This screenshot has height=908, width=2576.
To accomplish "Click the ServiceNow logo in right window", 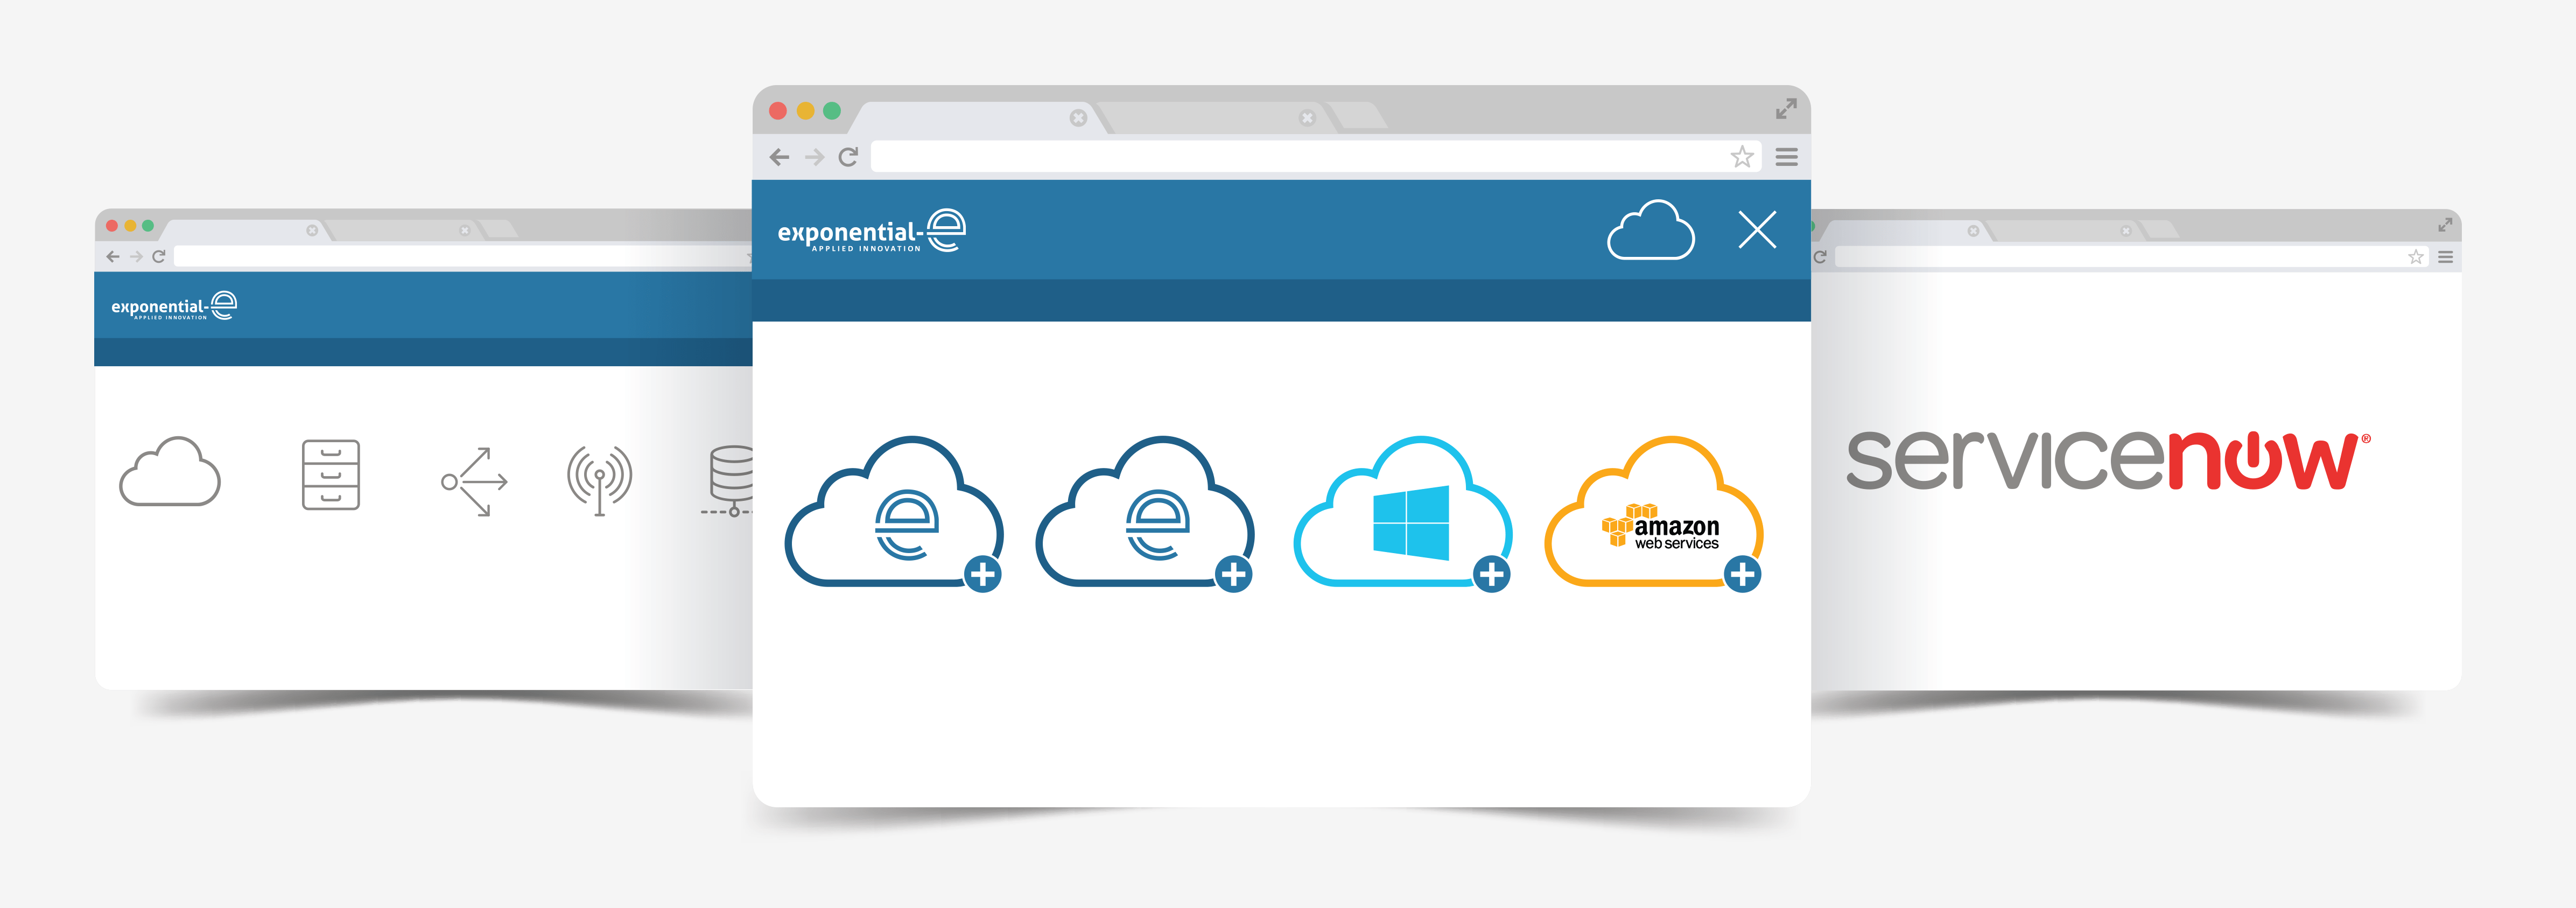I will click(x=2108, y=461).
